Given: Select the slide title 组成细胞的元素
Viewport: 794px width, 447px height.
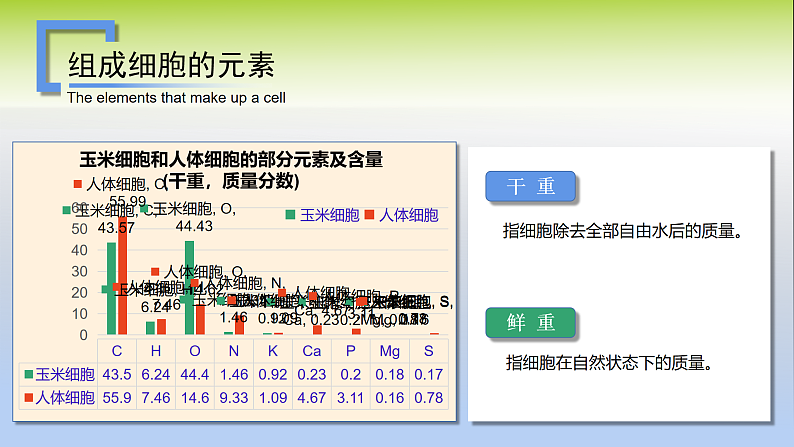Looking at the screenshot, I should tap(172, 65).
